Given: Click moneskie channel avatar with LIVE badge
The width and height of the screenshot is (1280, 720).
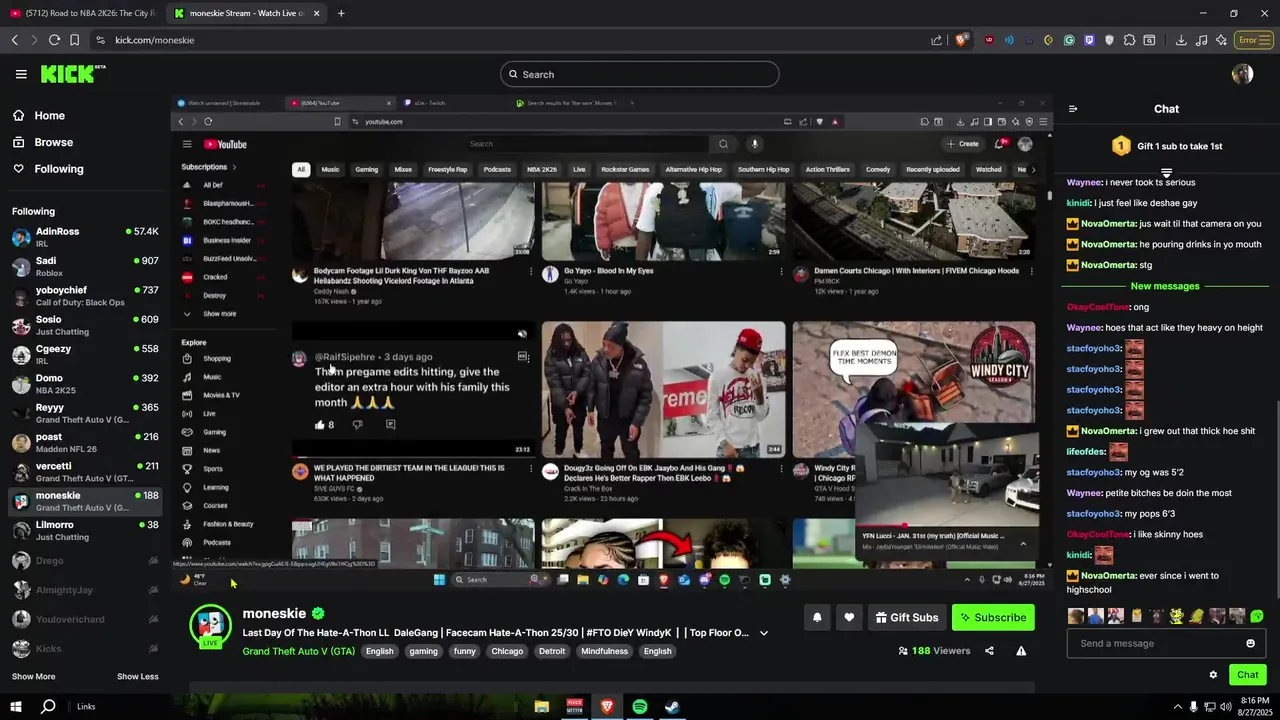Looking at the screenshot, I should coord(211,627).
